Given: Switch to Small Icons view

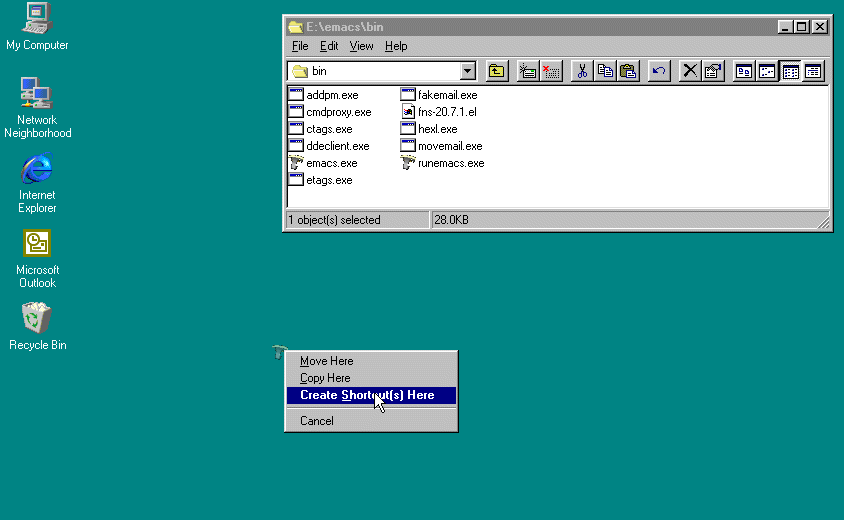Looking at the screenshot, I should [767, 71].
